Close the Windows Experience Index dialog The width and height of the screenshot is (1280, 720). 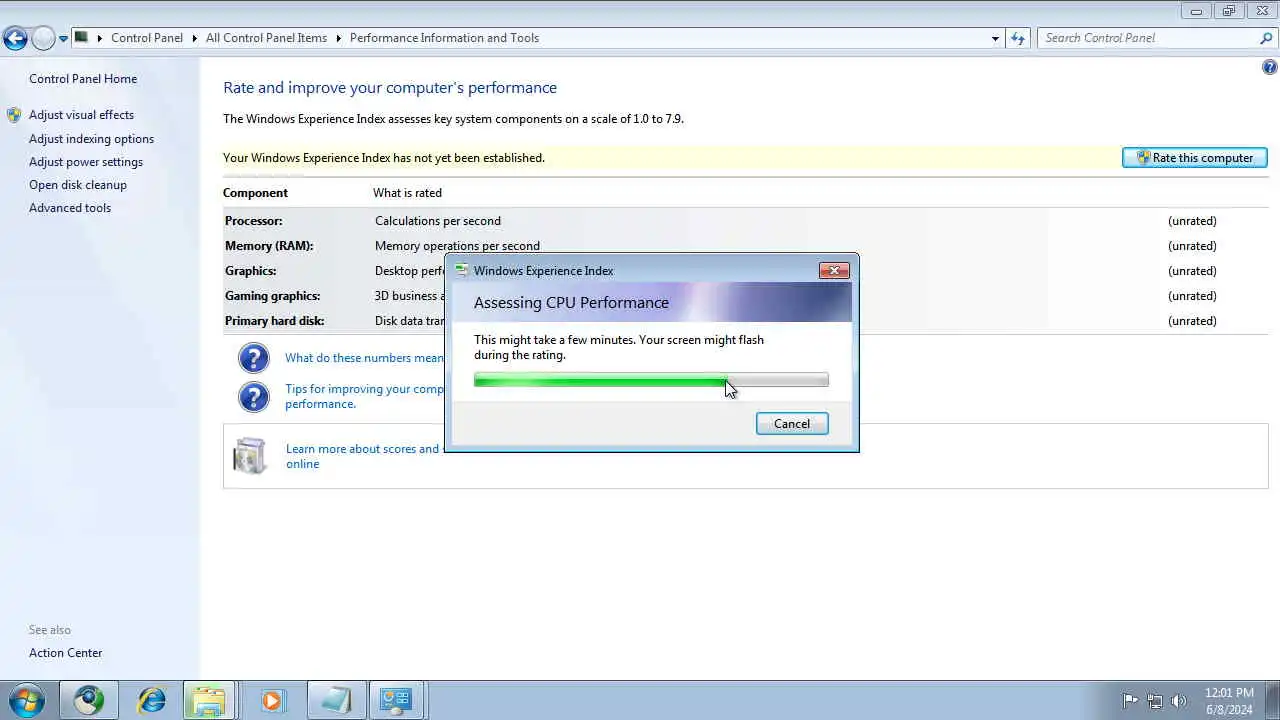point(834,270)
